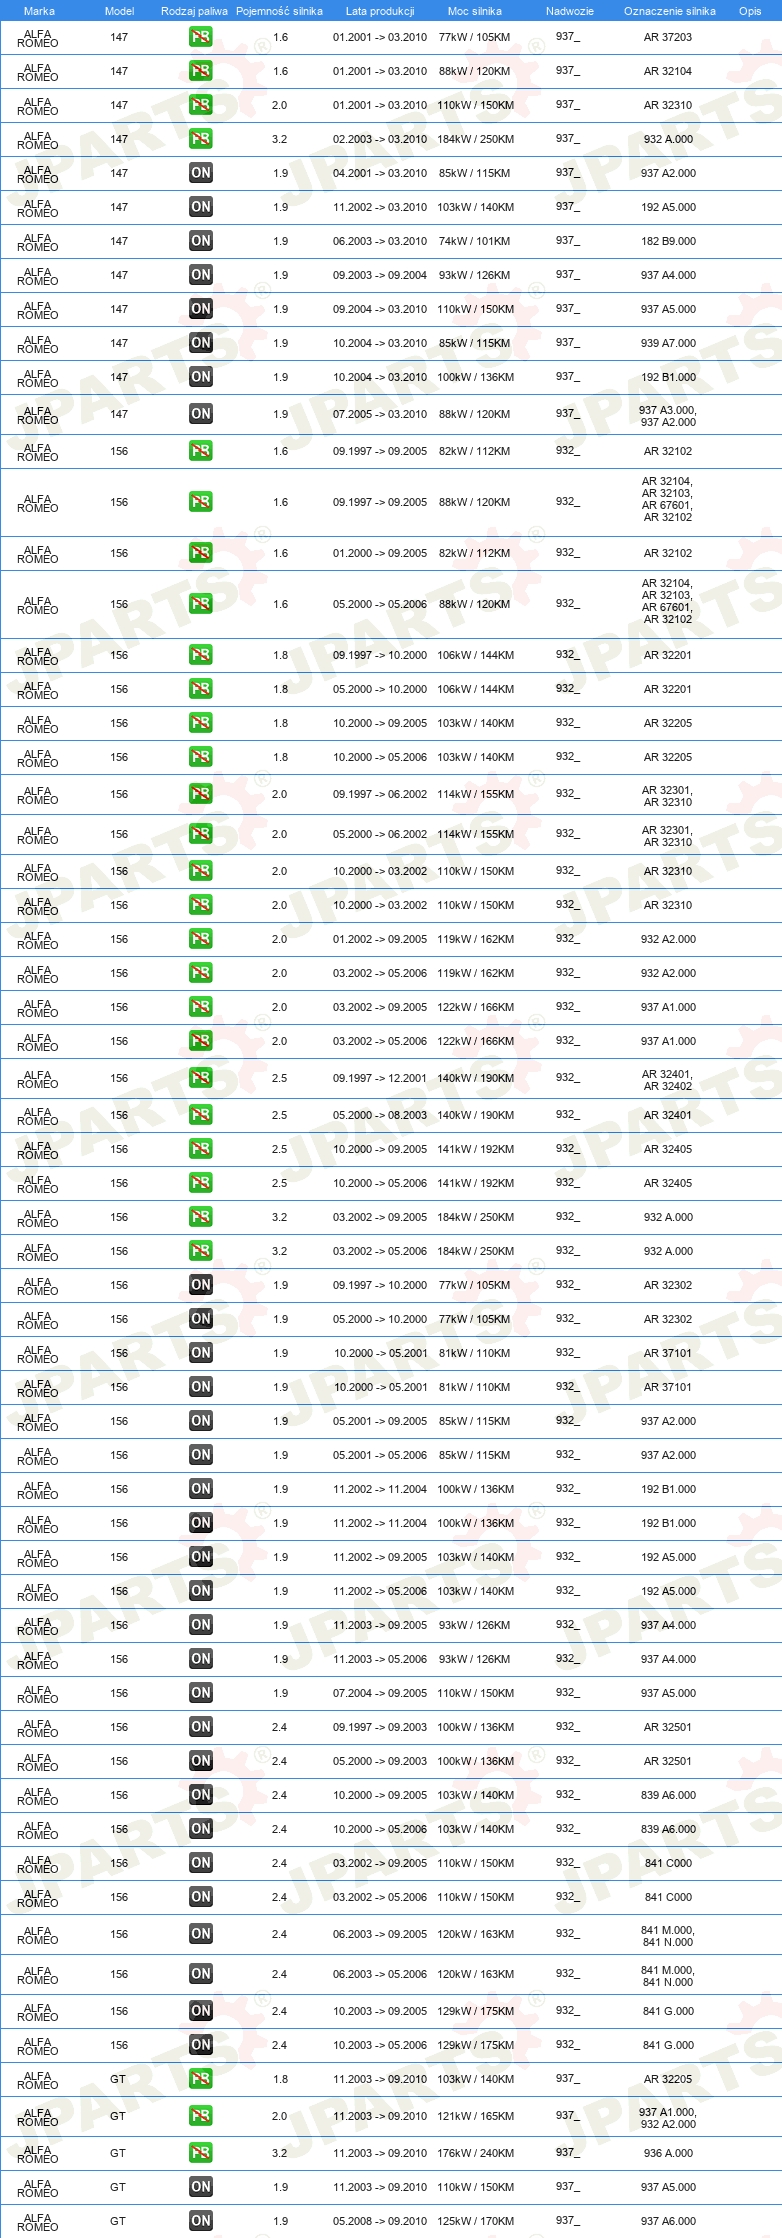782x2238 pixels.
Task: Select engine code 936 A.000
Action: pos(668,2153)
